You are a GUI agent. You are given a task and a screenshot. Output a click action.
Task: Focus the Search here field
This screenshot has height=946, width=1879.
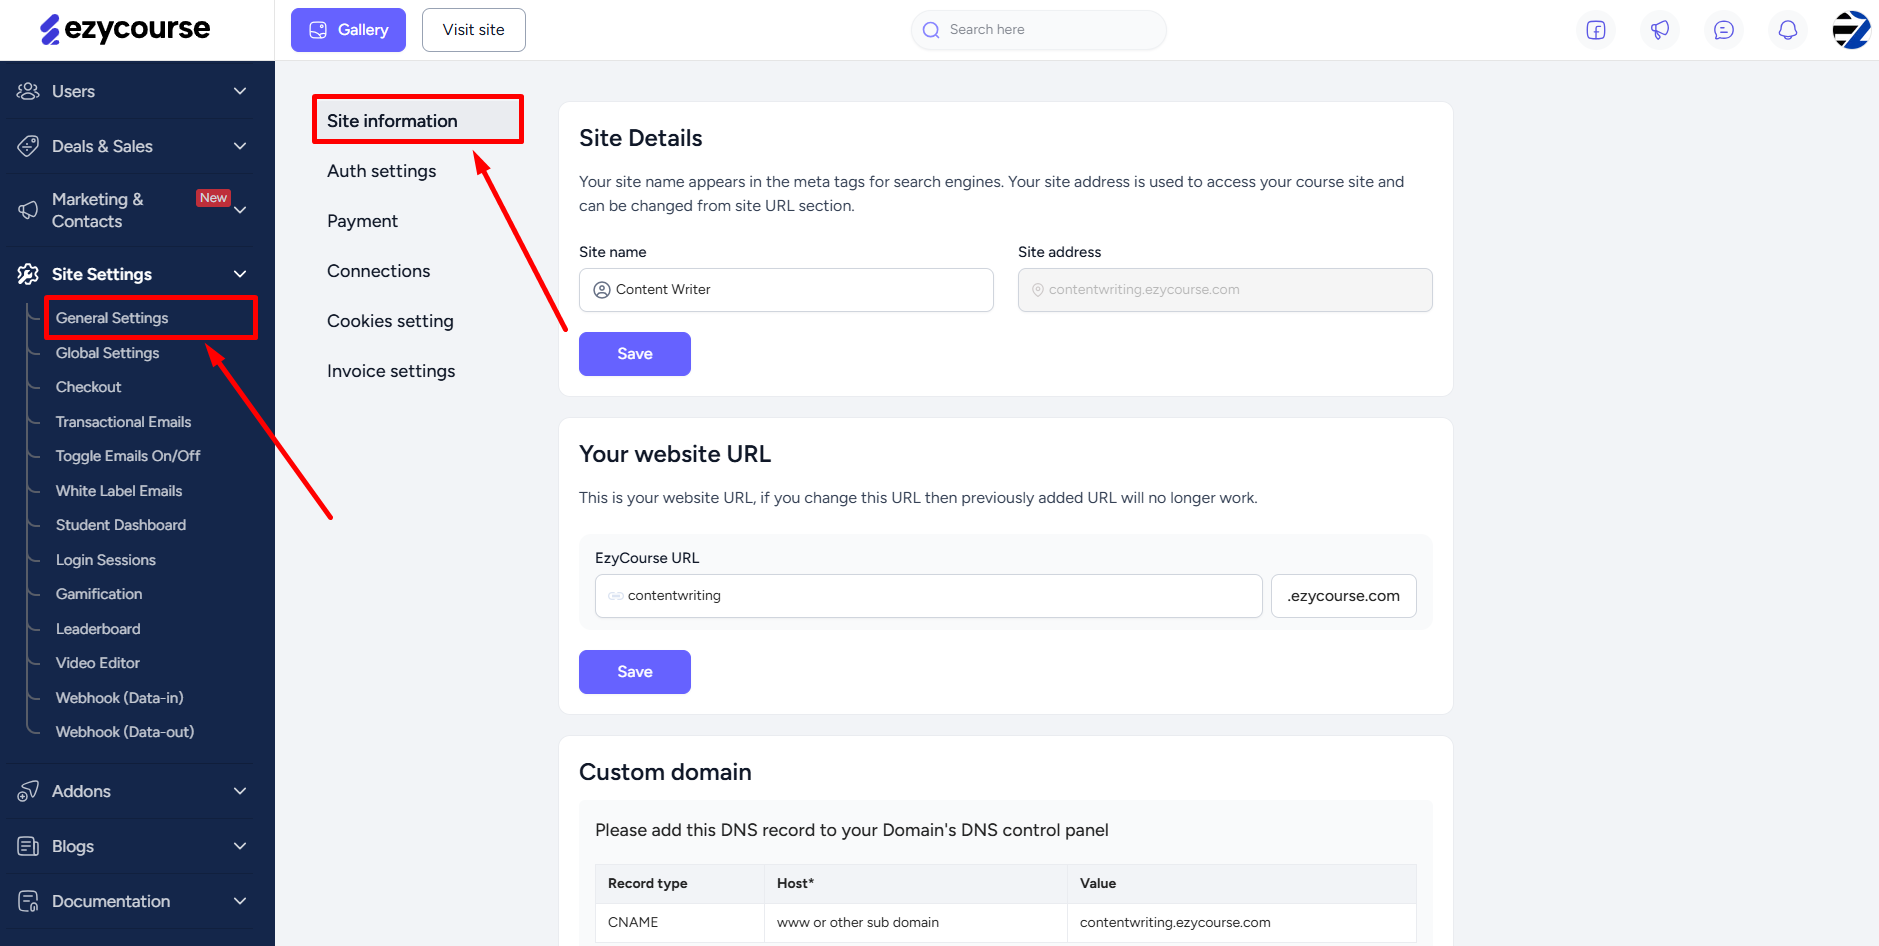coord(1038,30)
